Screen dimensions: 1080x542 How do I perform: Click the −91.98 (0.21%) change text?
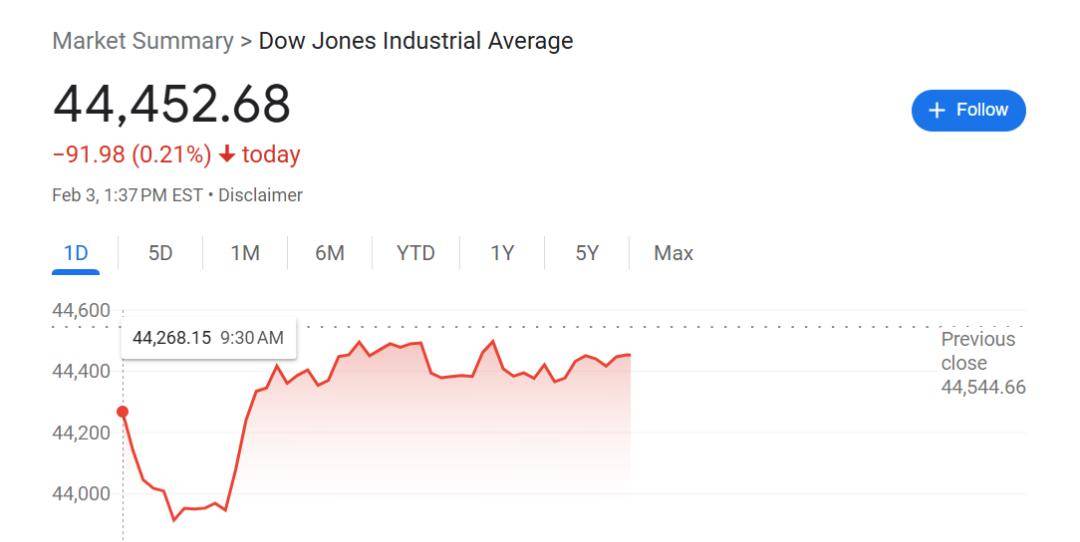pyautogui.click(x=132, y=155)
